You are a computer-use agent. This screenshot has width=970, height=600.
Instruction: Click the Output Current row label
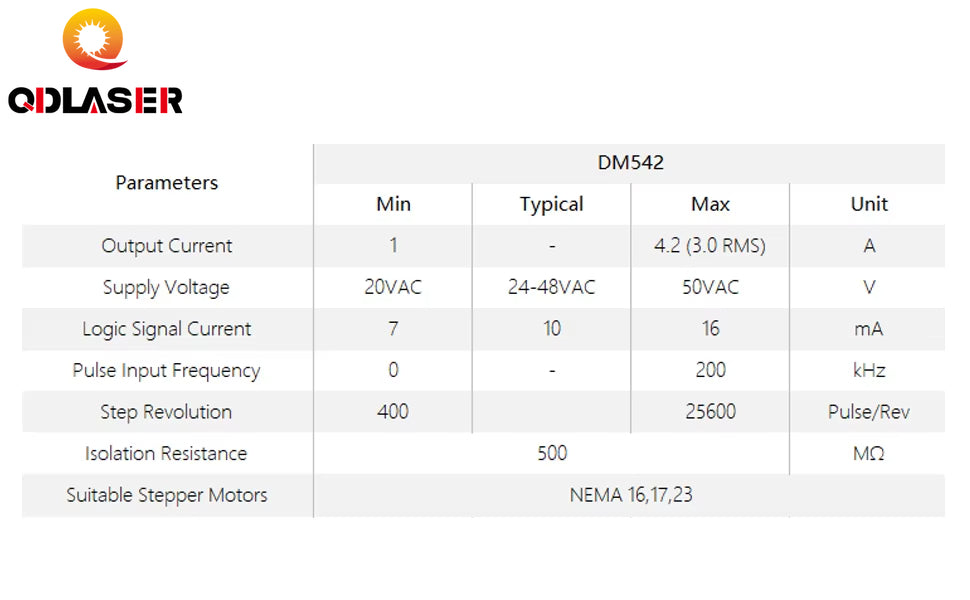166,246
